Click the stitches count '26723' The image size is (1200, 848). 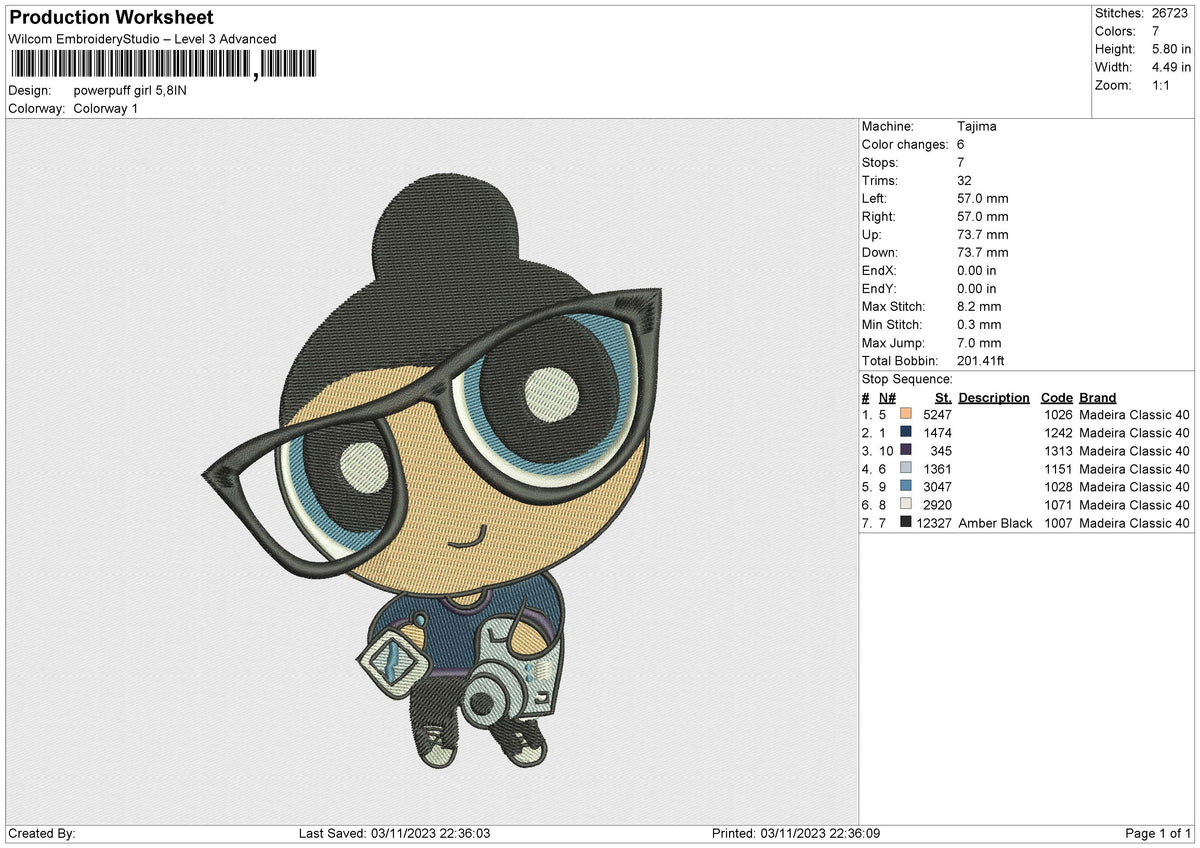pyautogui.click(x=1170, y=13)
